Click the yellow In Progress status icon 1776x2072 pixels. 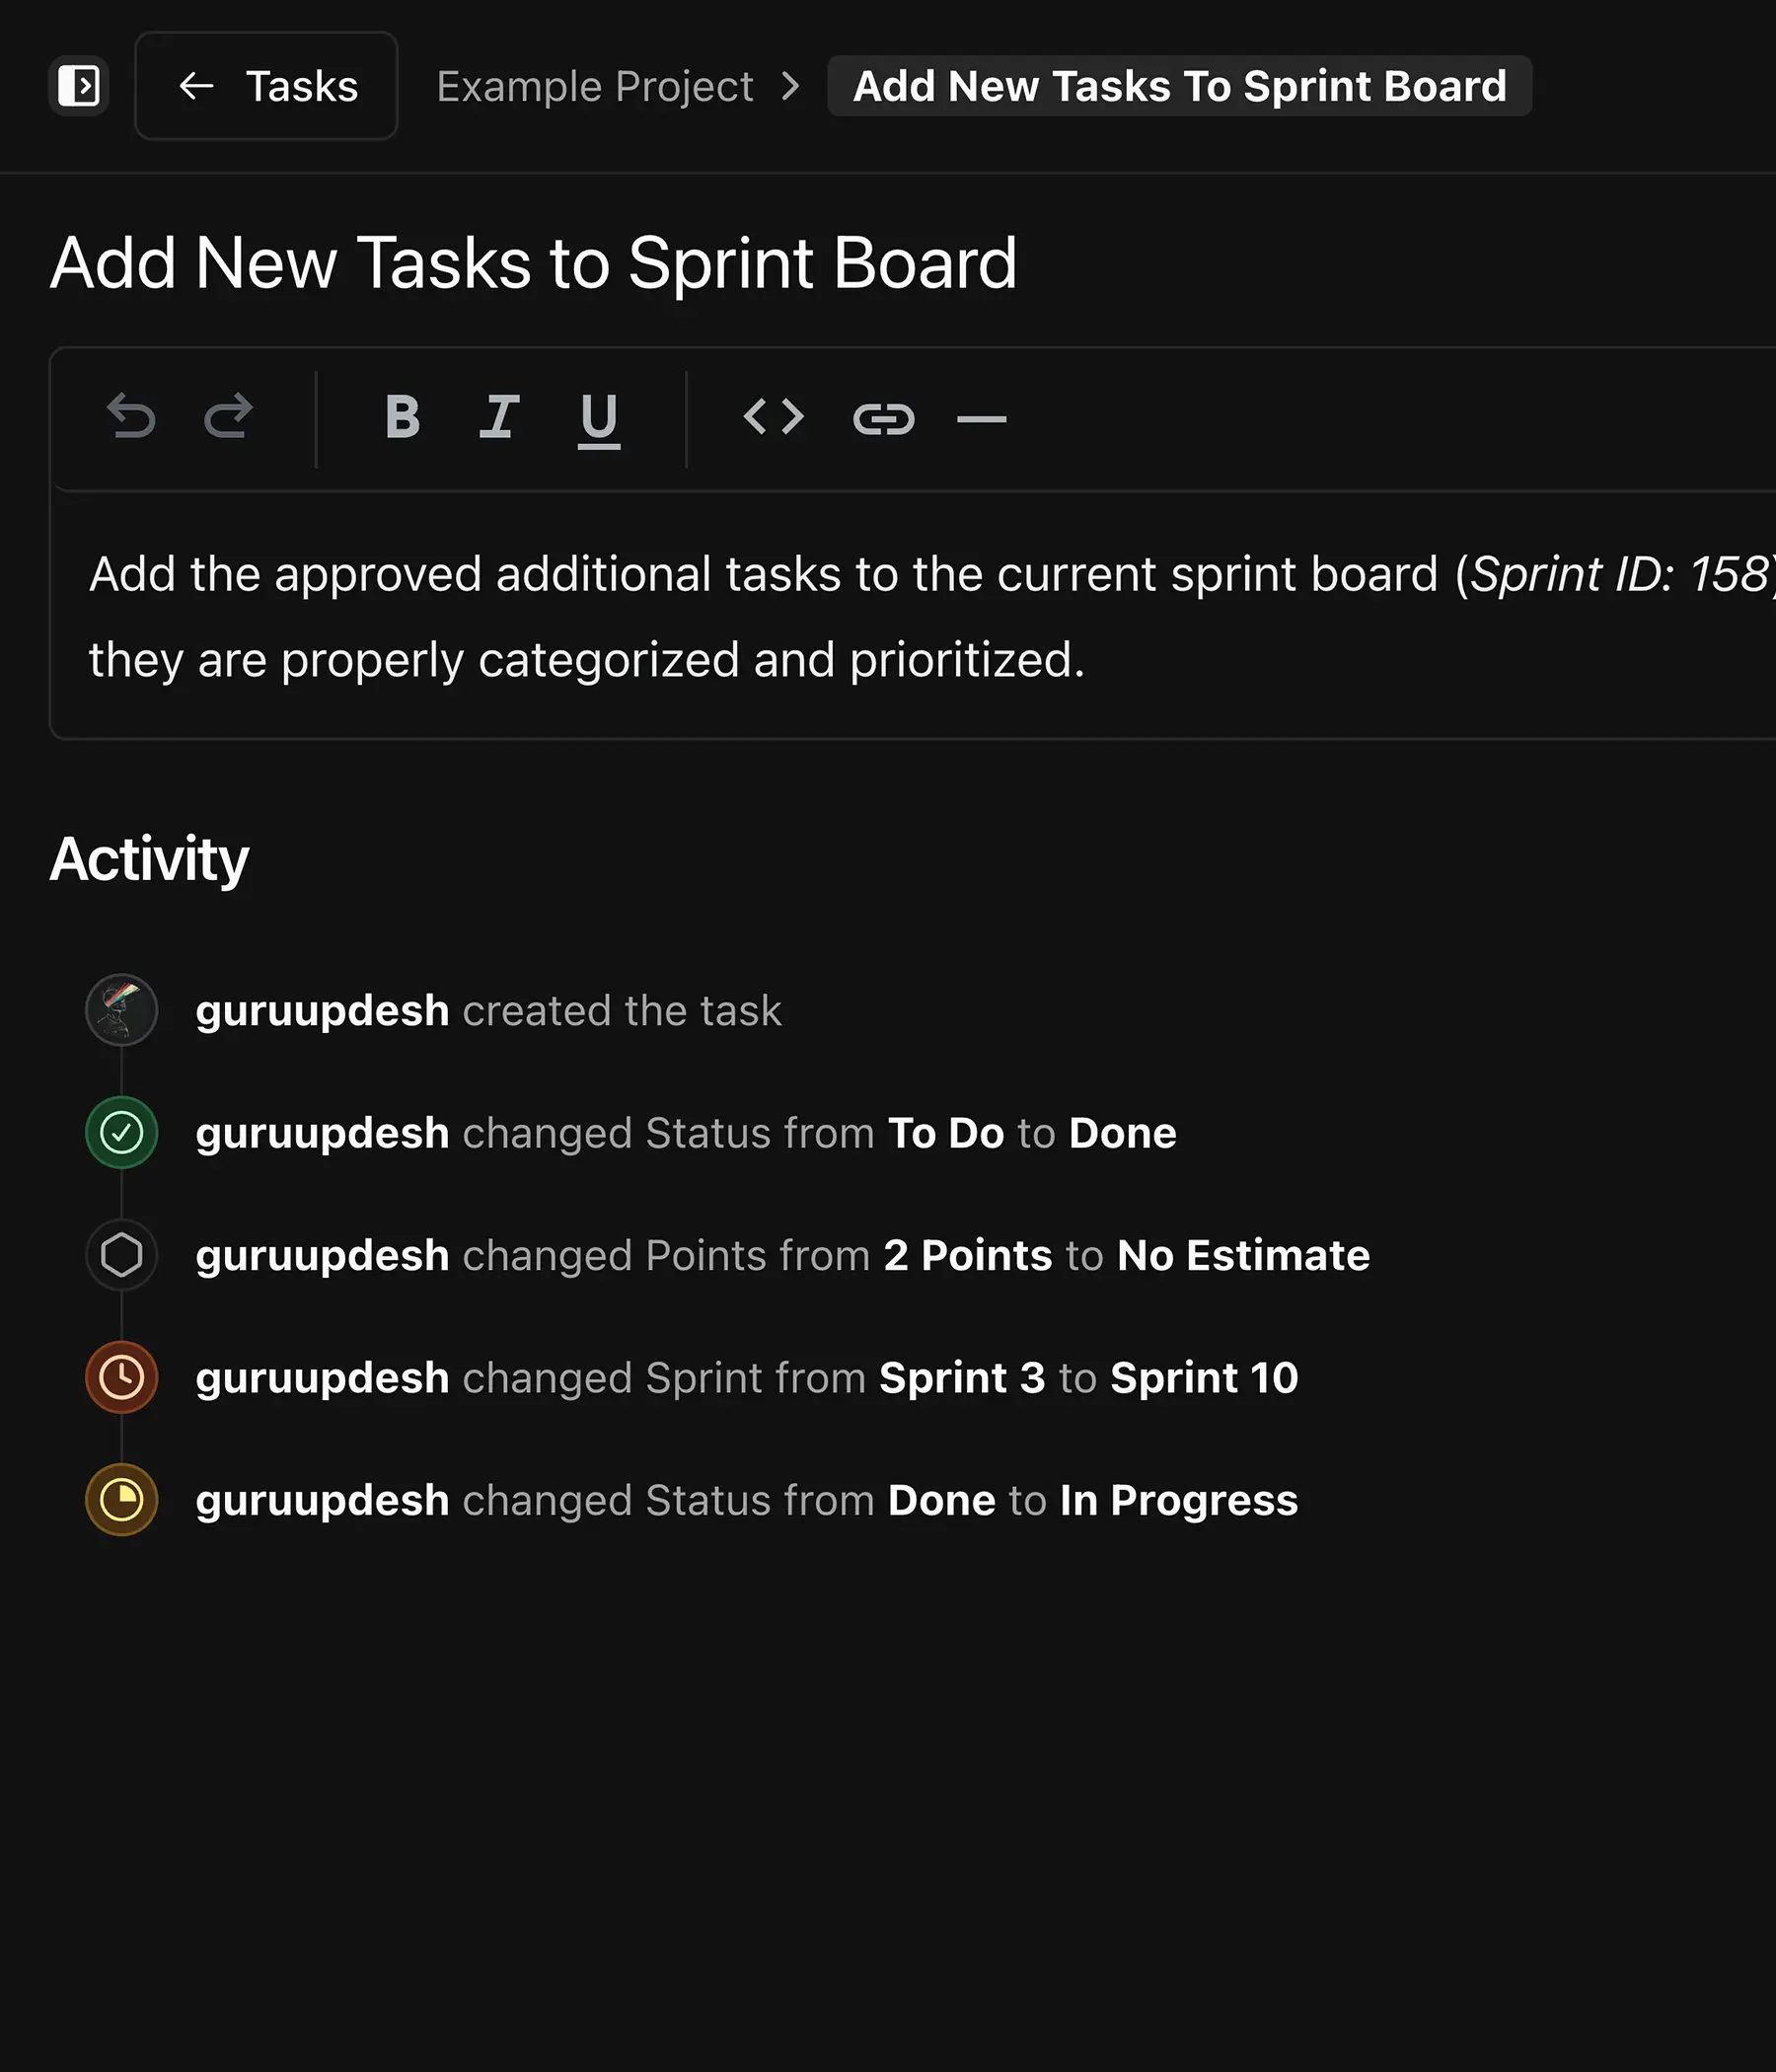pos(122,1500)
